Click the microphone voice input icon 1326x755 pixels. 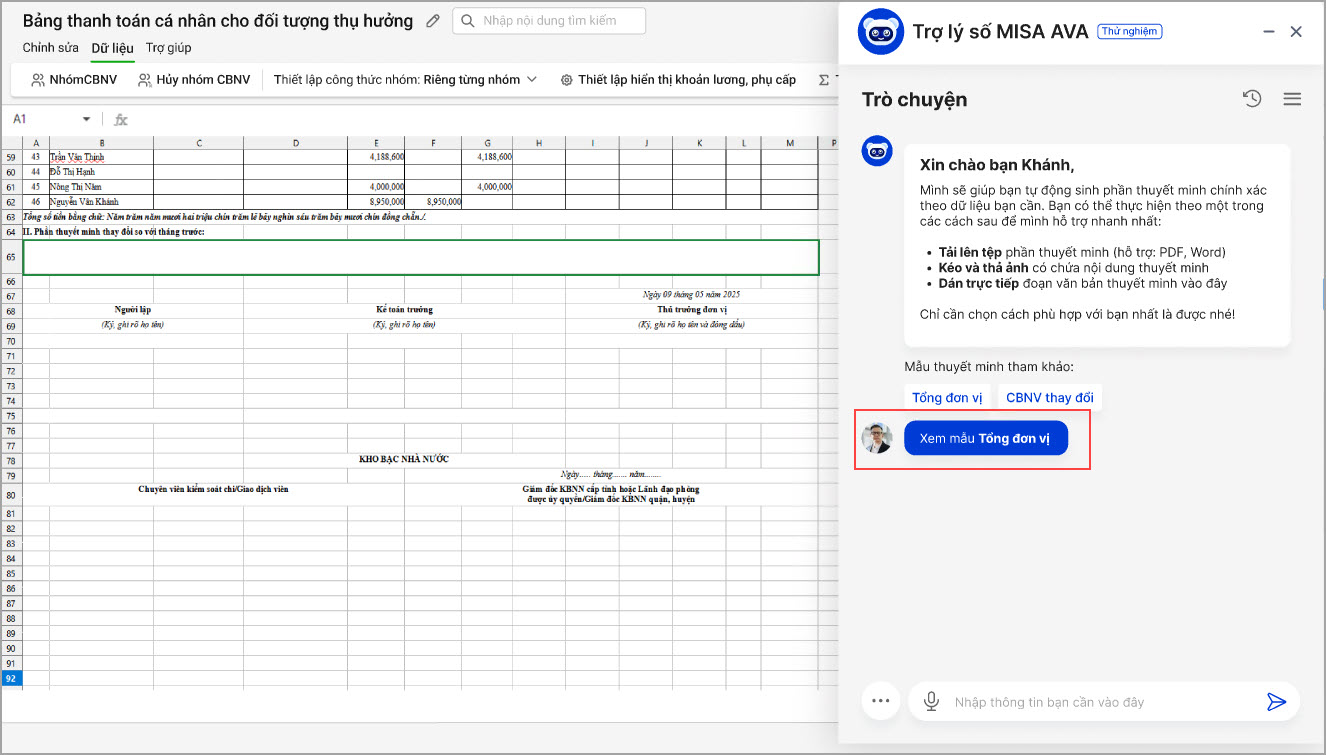[x=931, y=702]
